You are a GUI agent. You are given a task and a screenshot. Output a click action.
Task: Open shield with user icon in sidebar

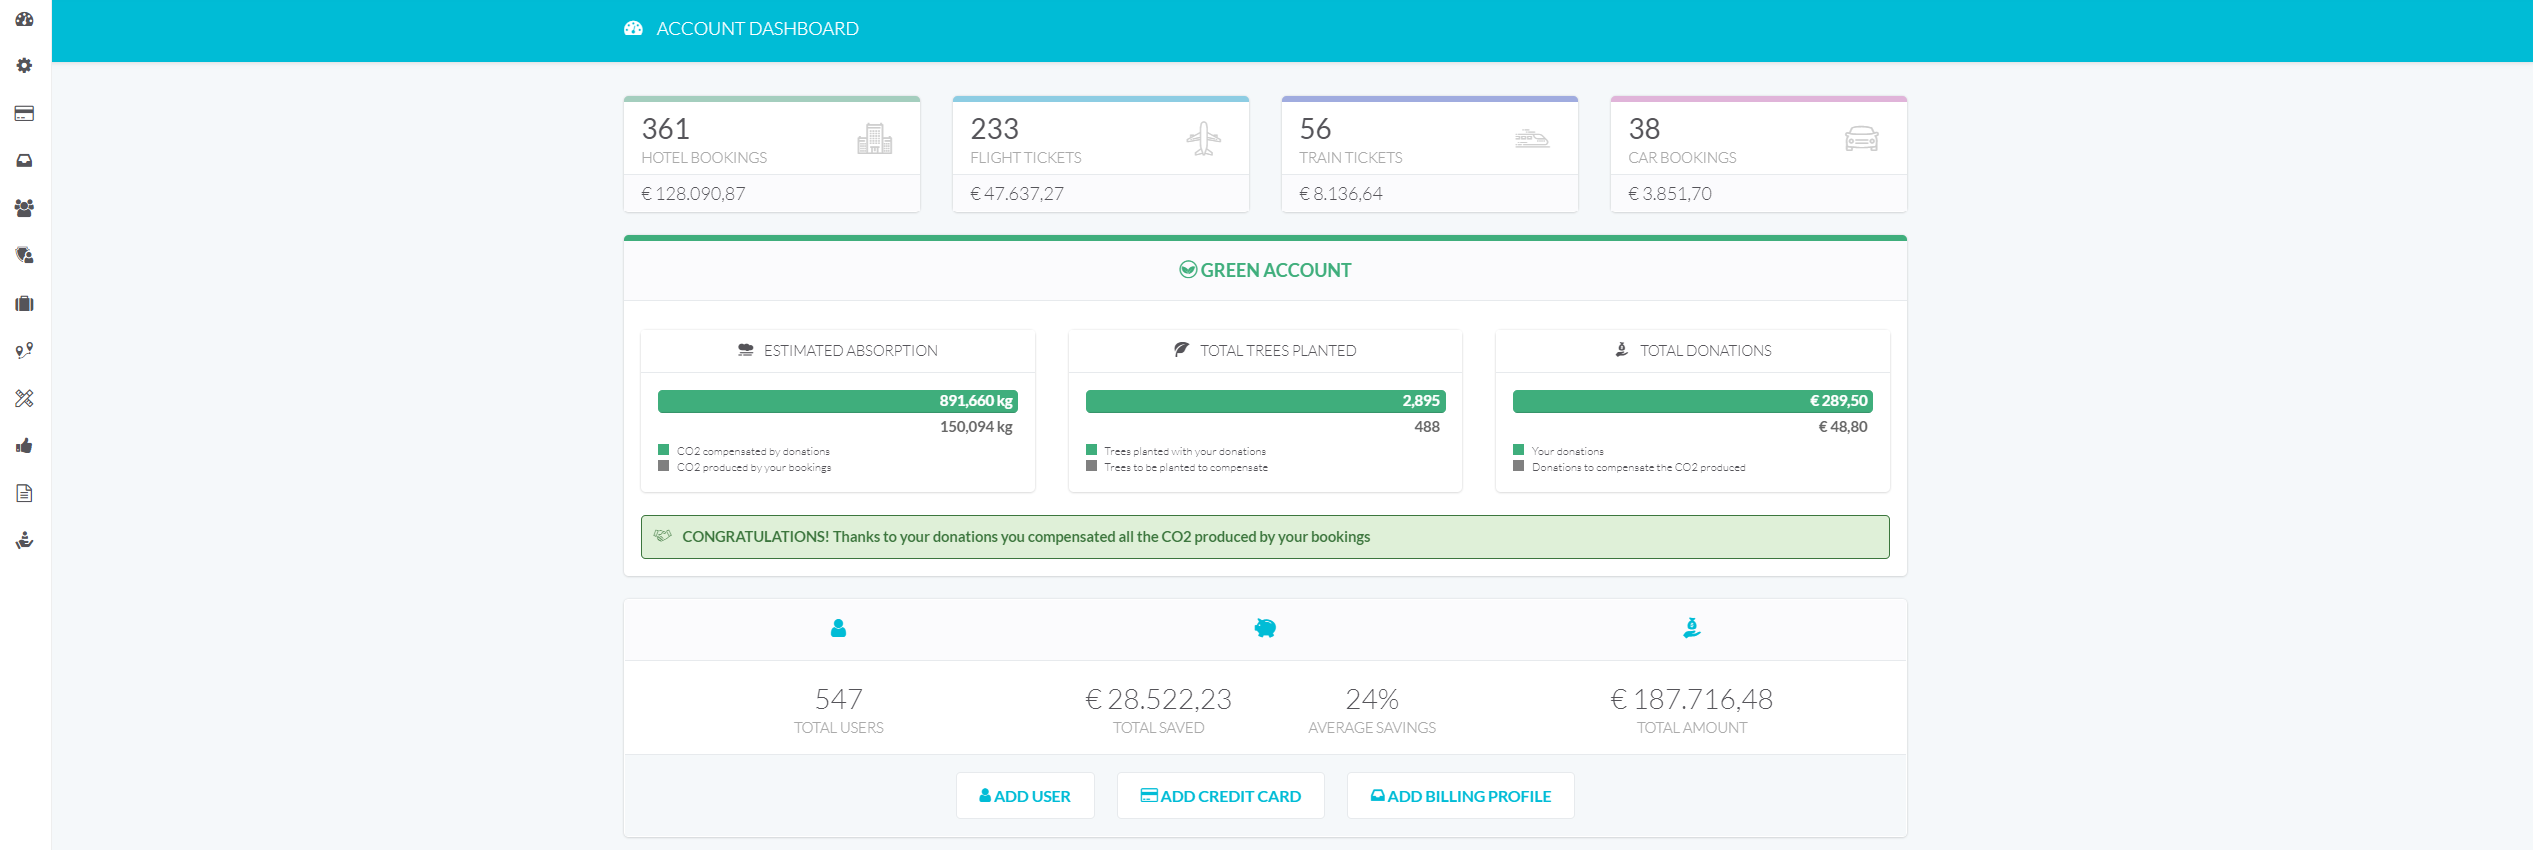pos(24,256)
